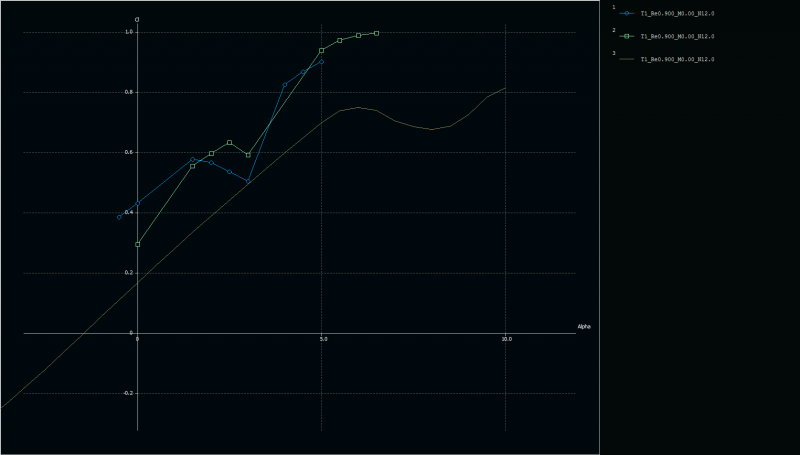800x455 pixels.
Task: Click the green square data point at Alpha 0
Action: pos(138,244)
